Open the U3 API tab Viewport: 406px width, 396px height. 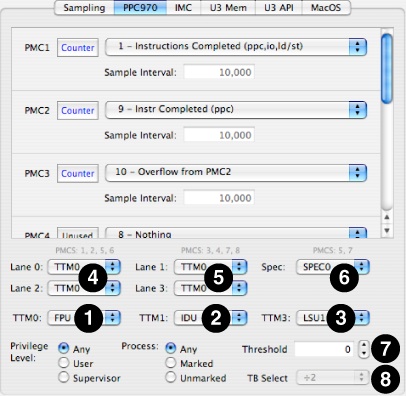(x=279, y=8)
